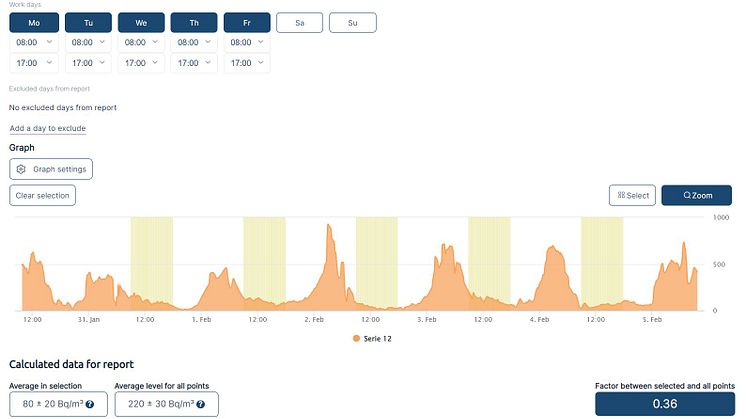Click the magnifier icon on Zoom button
The image size is (746, 419).
[687, 196]
